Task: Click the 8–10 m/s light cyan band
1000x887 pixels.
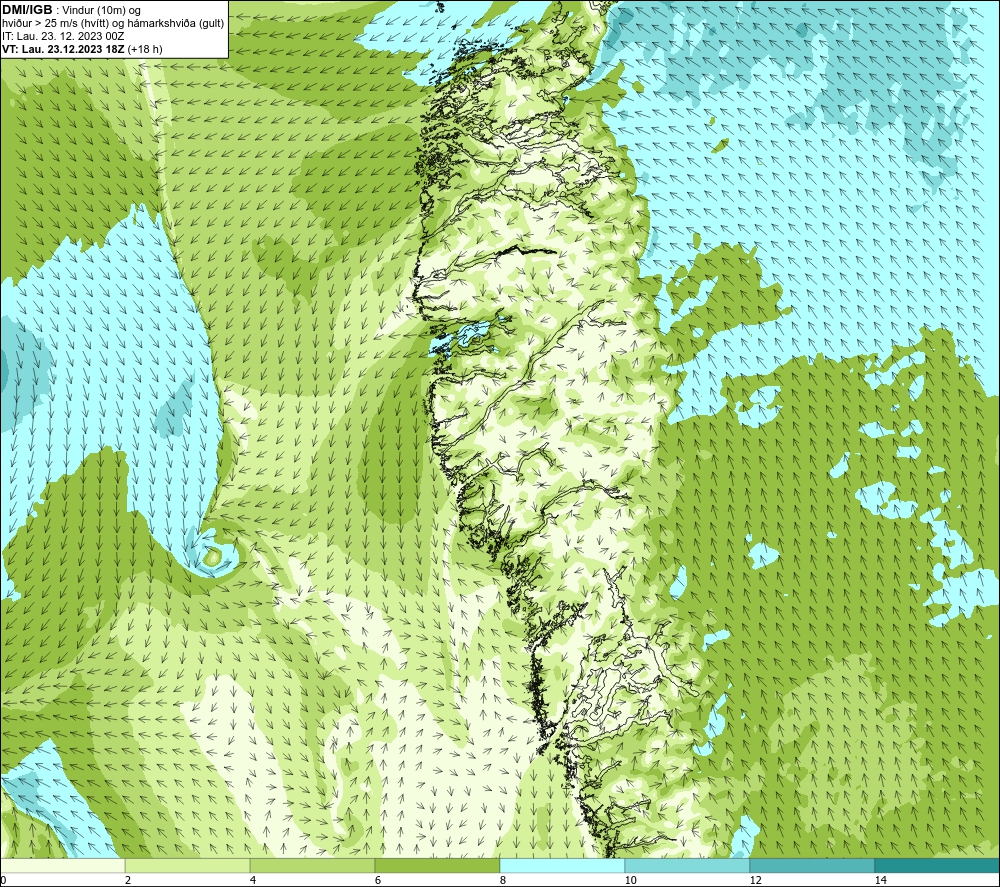Action: 562,866
